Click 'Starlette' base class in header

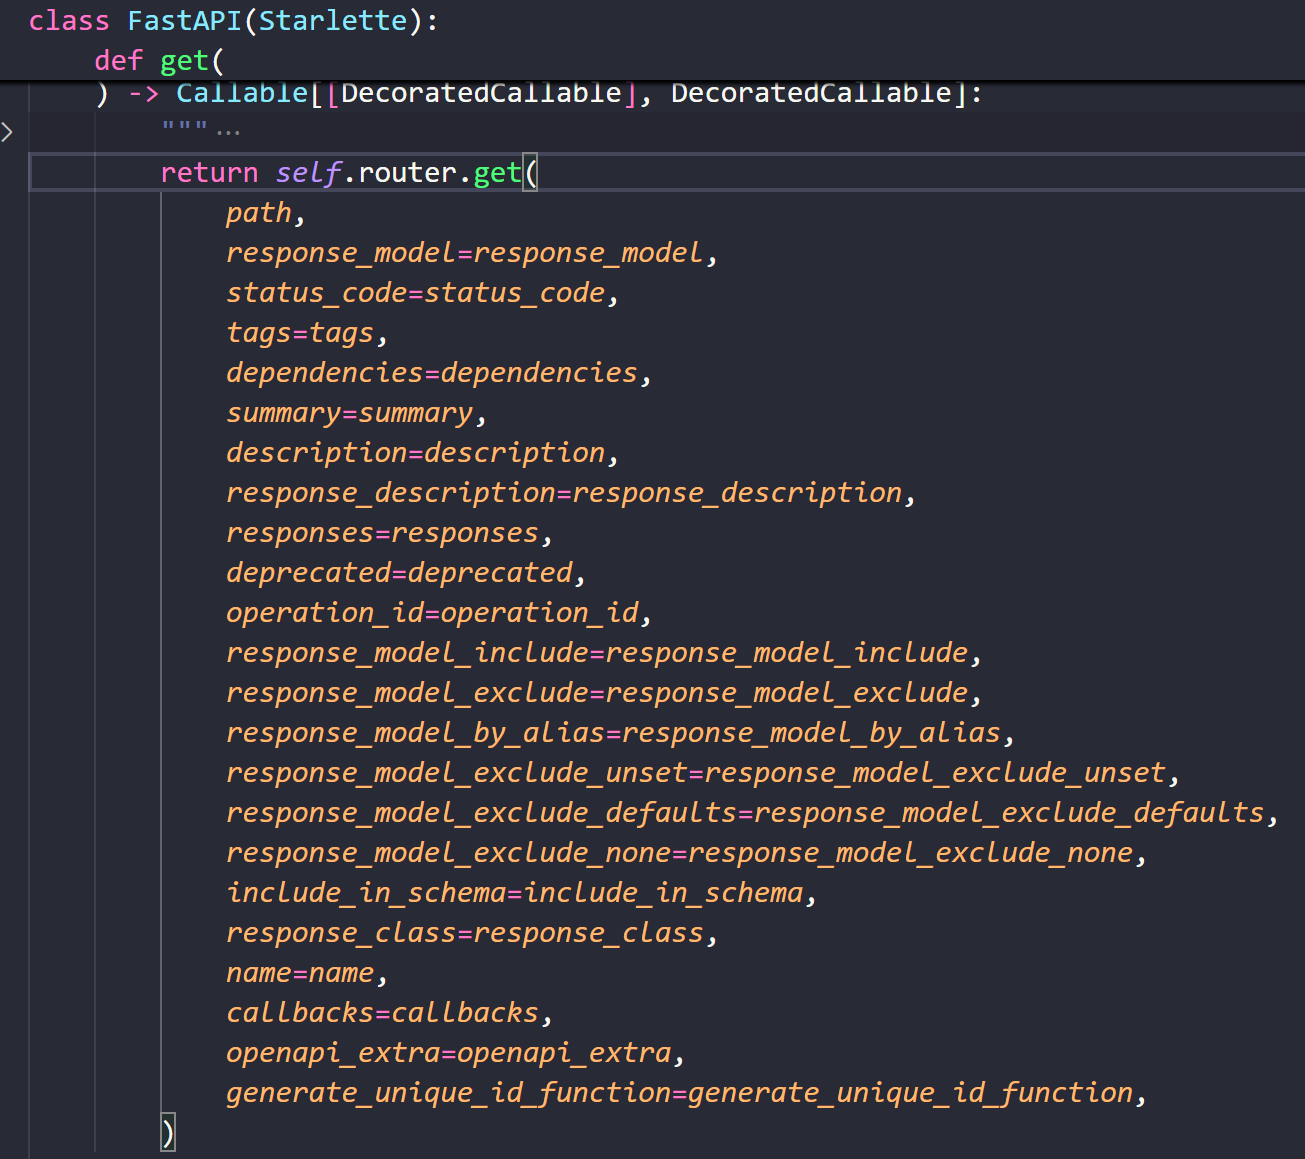tap(333, 20)
